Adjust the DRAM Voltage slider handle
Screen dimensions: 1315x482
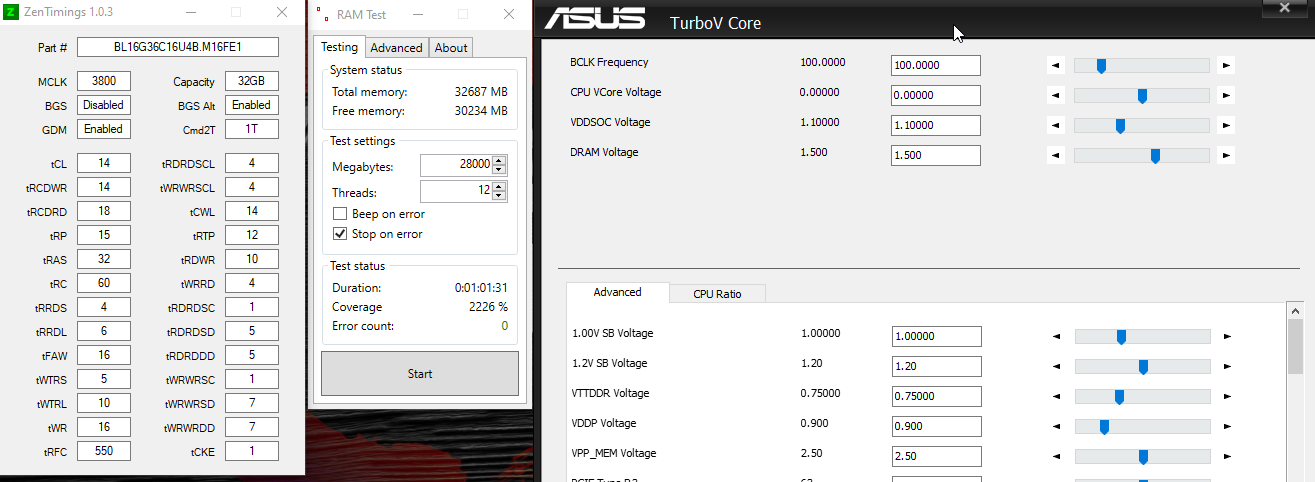point(1155,156)
